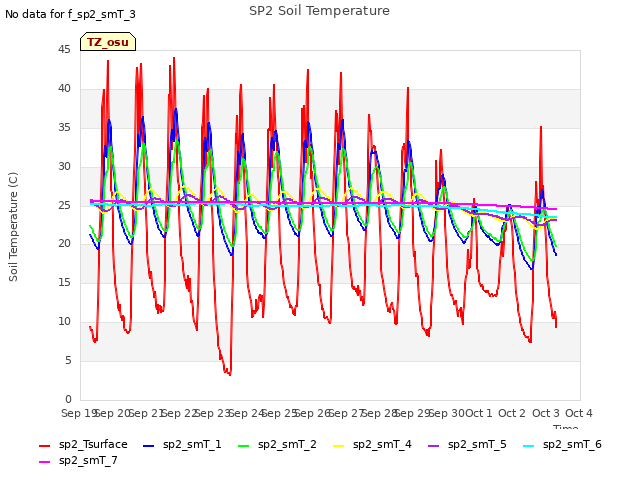Click the sp2_smT_6 legend label
Viewport: 640px width, 480px height.
(572, 444)
